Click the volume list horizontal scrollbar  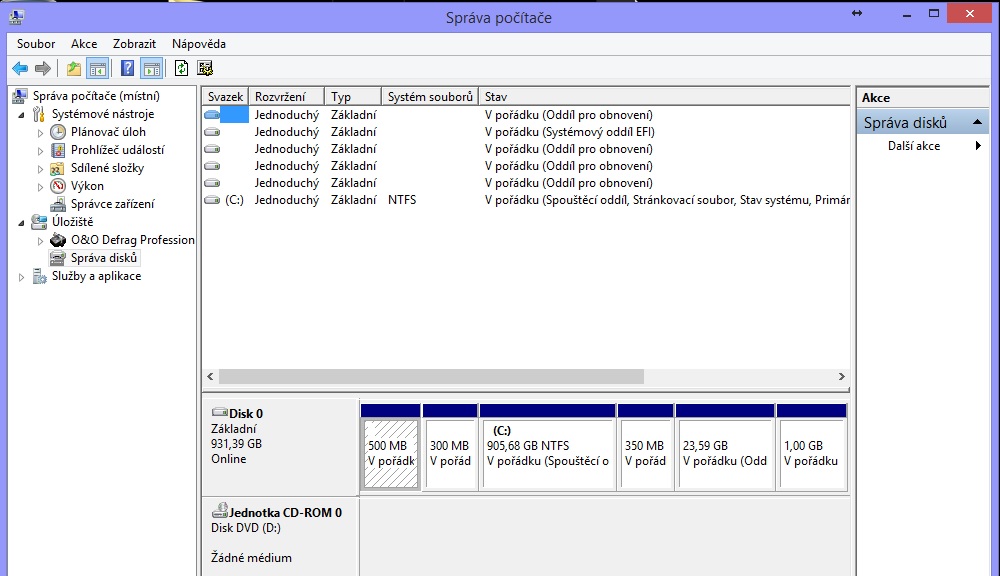(430, 377)
